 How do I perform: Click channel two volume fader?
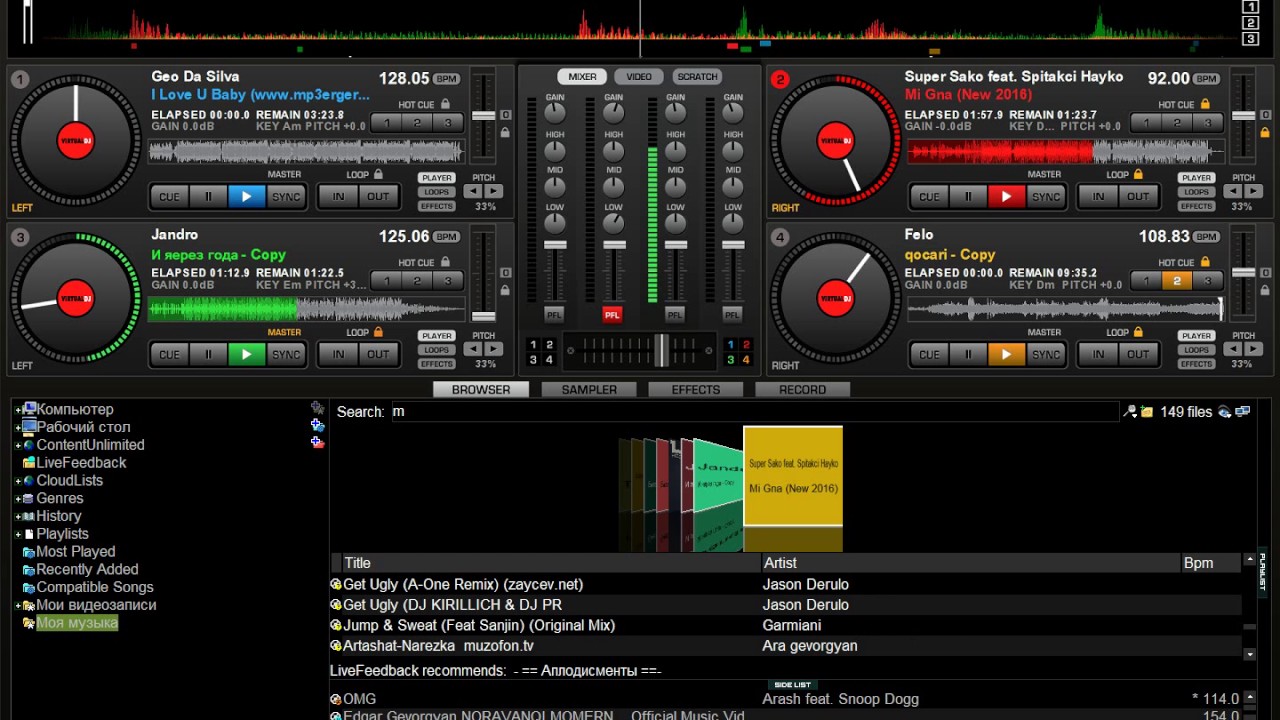[x=614, y=244]
